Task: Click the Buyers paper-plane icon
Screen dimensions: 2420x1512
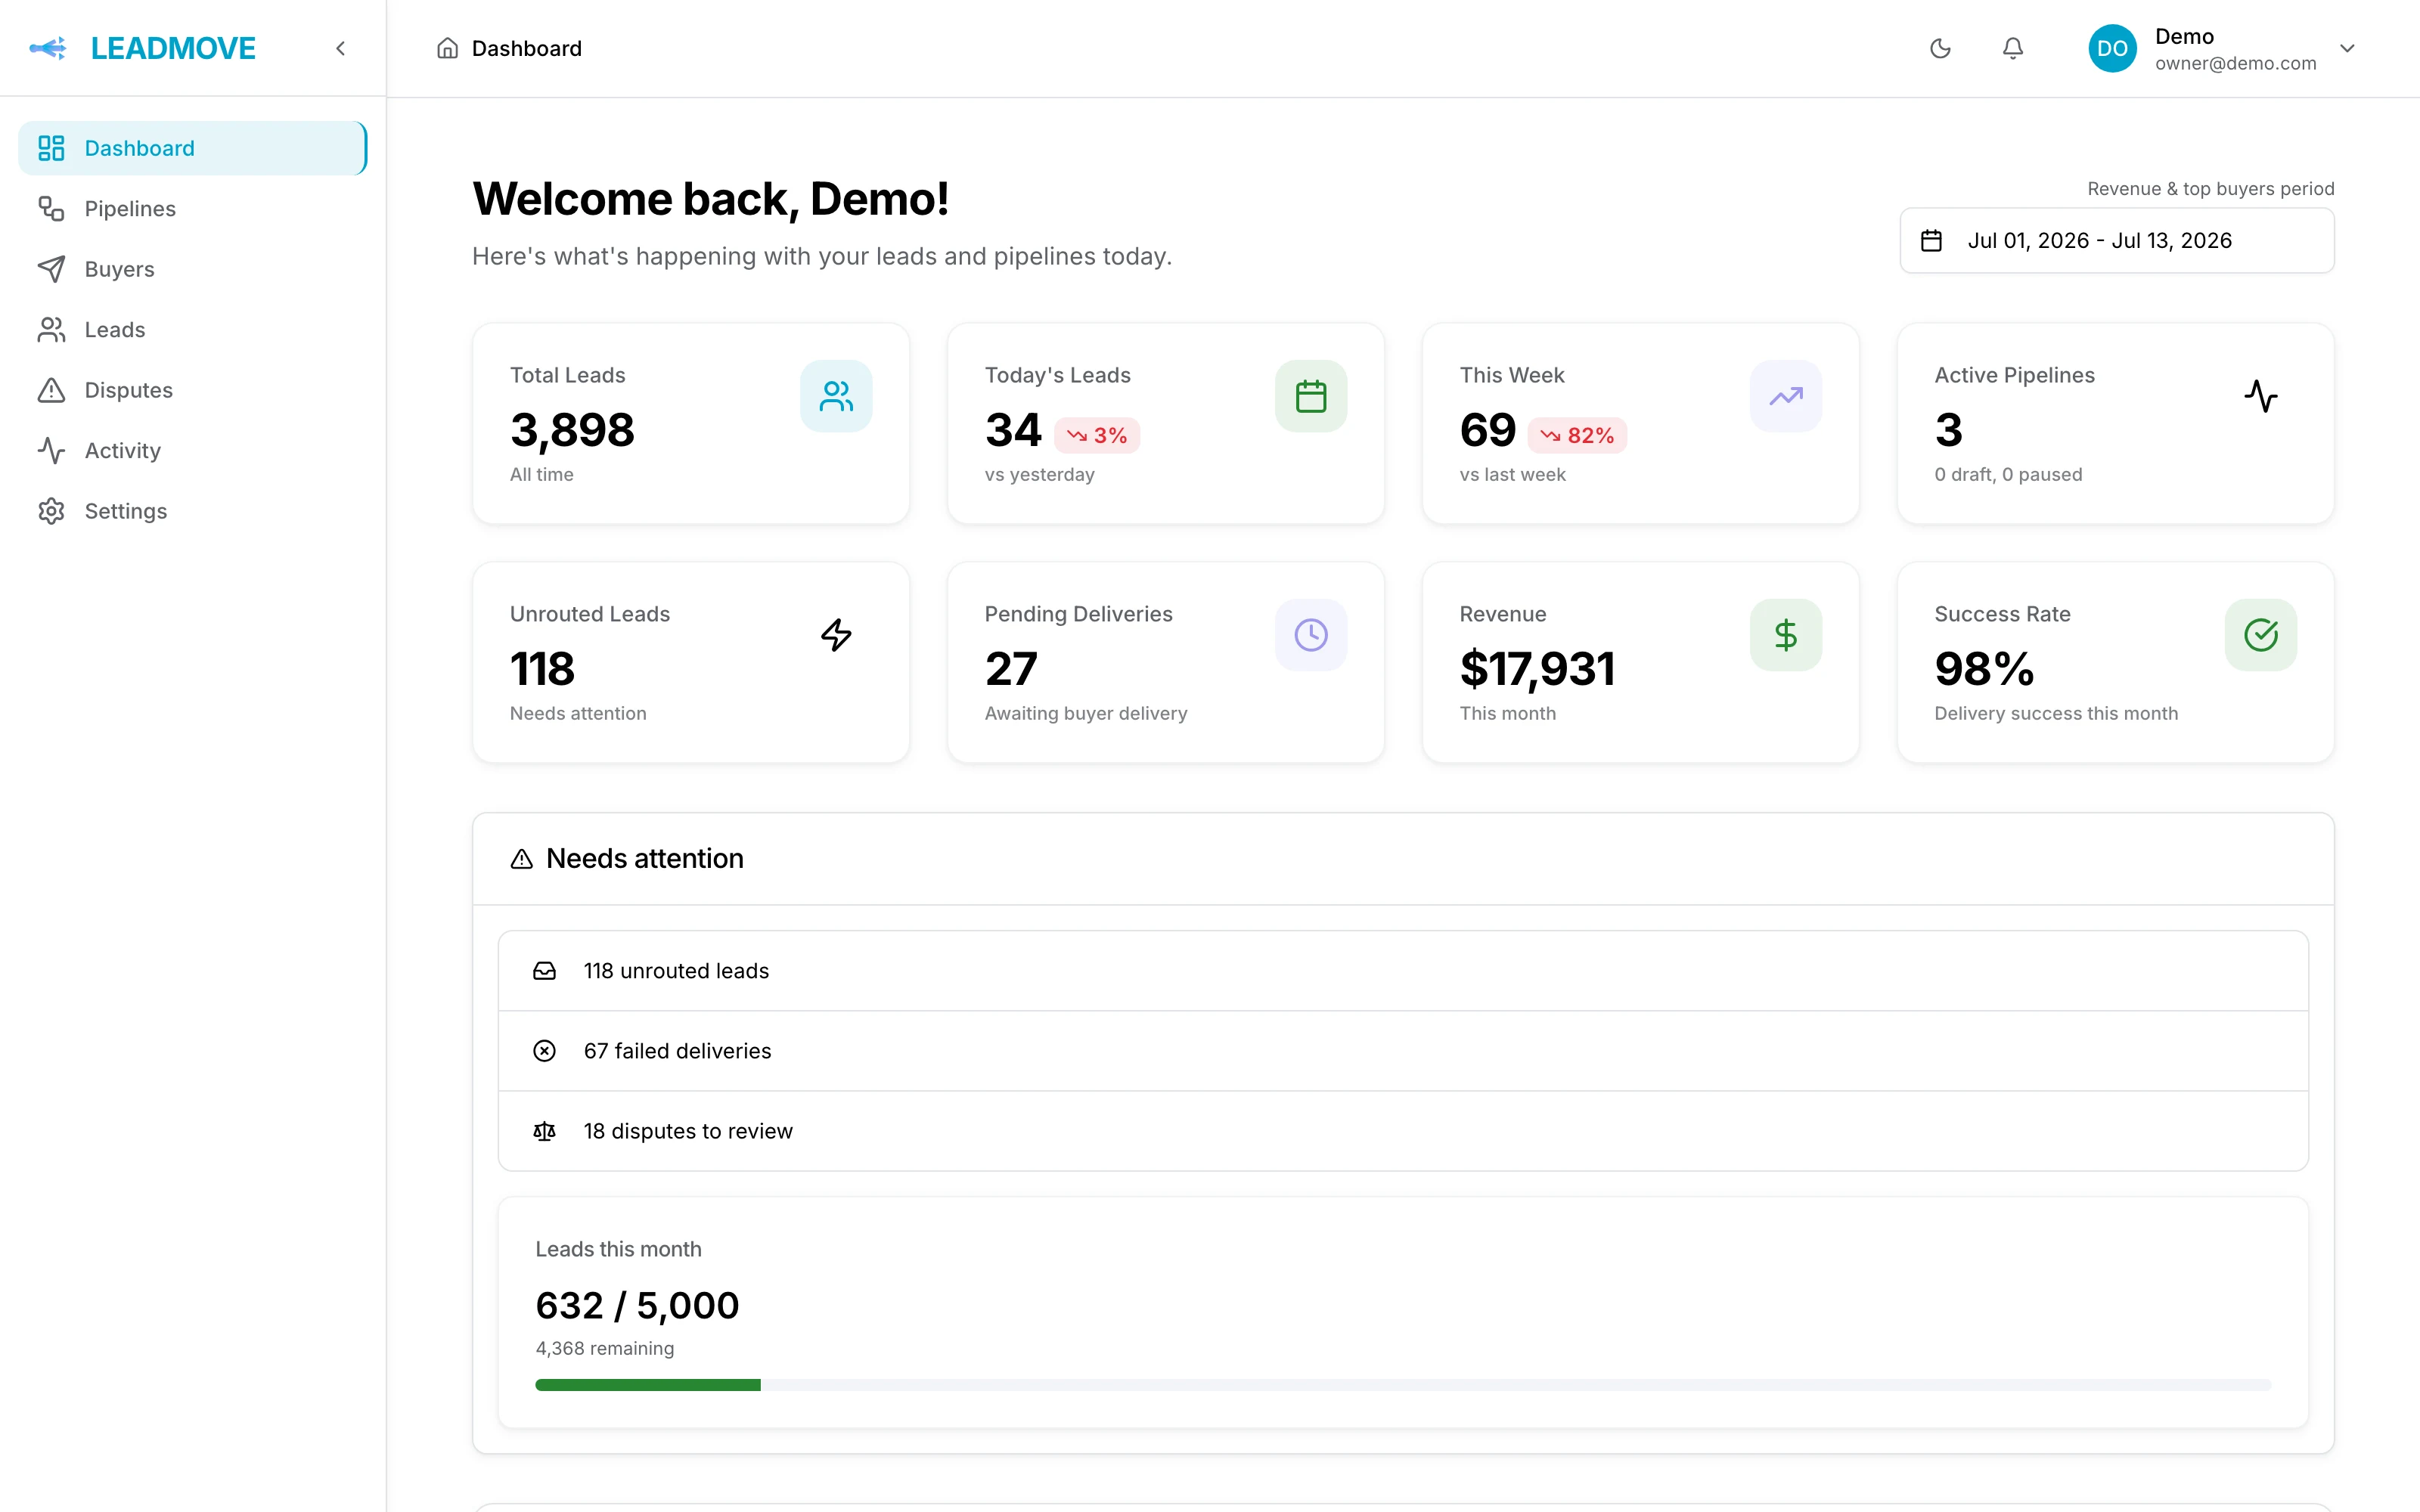Action: (x=51, y=269)
